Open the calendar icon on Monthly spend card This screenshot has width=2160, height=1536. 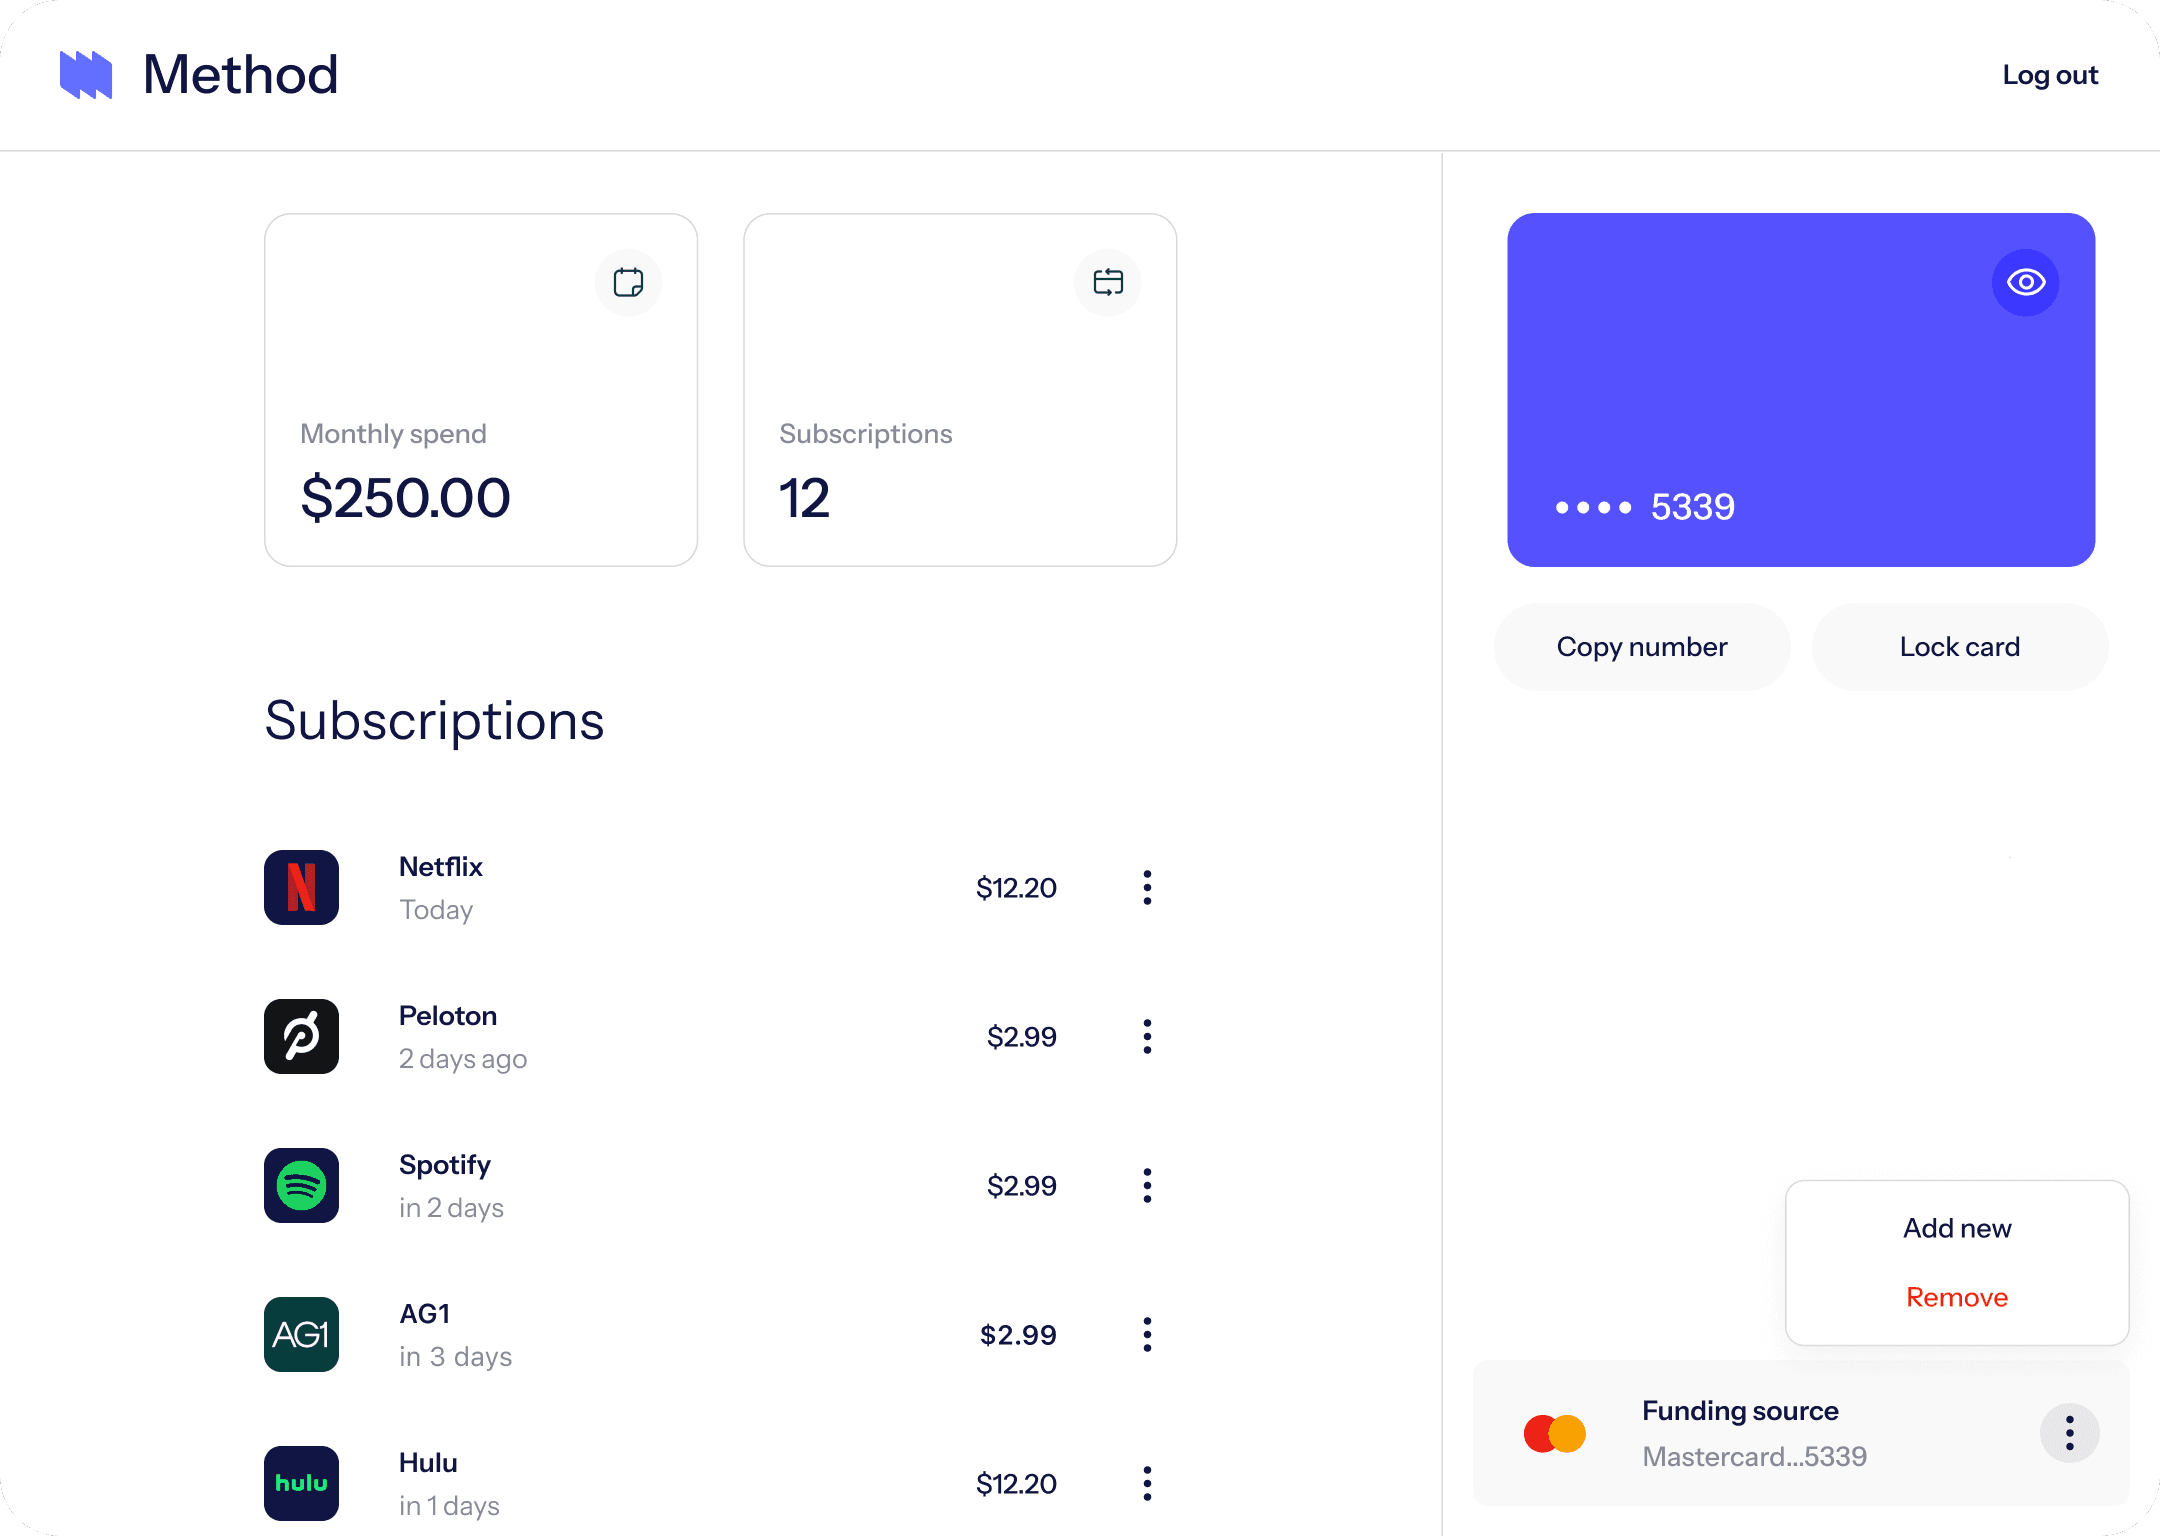point(628,282)
